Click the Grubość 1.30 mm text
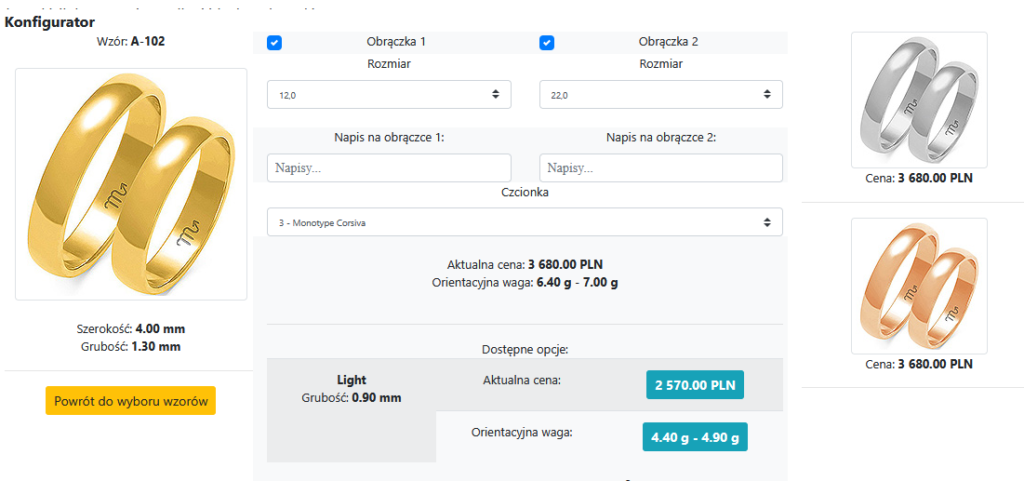Screen dimensions: 1024x481 coord(131,347)
